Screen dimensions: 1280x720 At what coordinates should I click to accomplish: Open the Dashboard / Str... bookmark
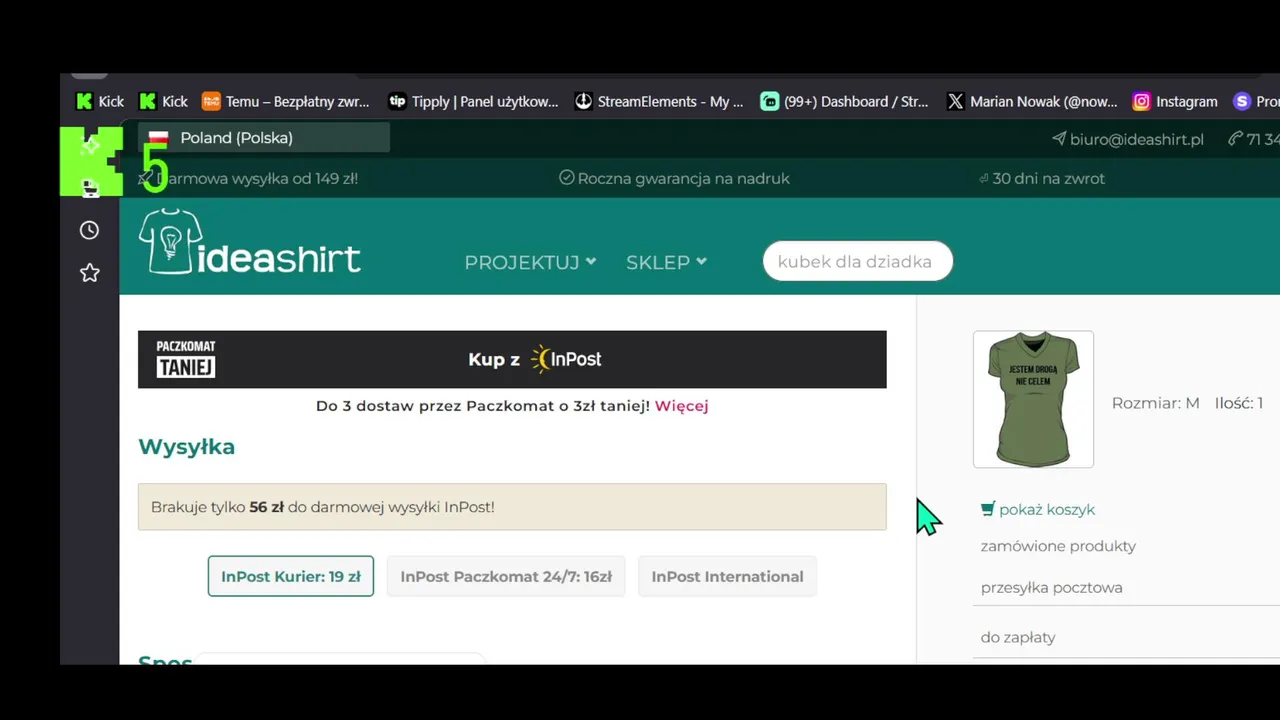[845, 101]
